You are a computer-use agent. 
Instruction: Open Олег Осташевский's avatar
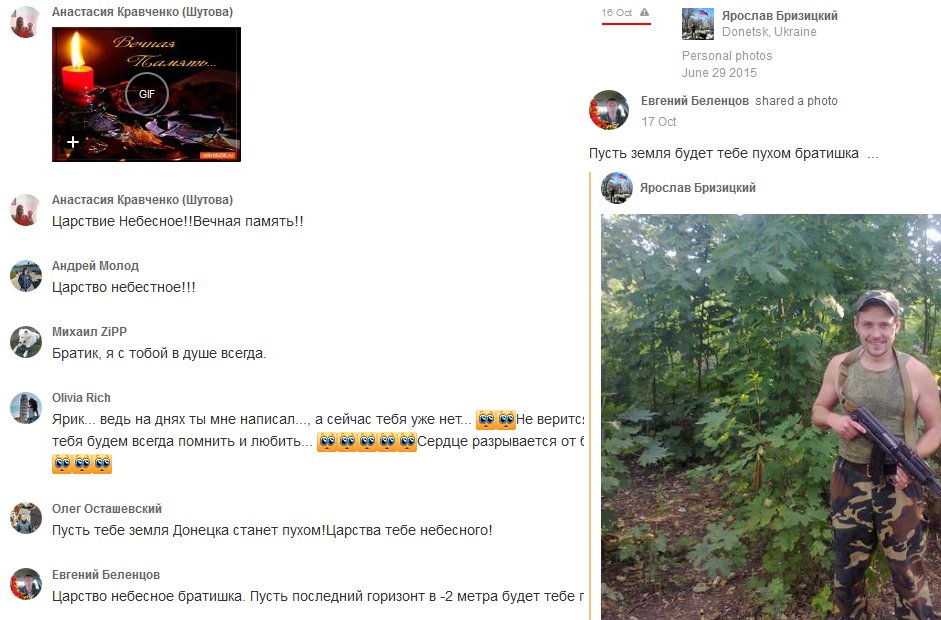tap(25, 519)
